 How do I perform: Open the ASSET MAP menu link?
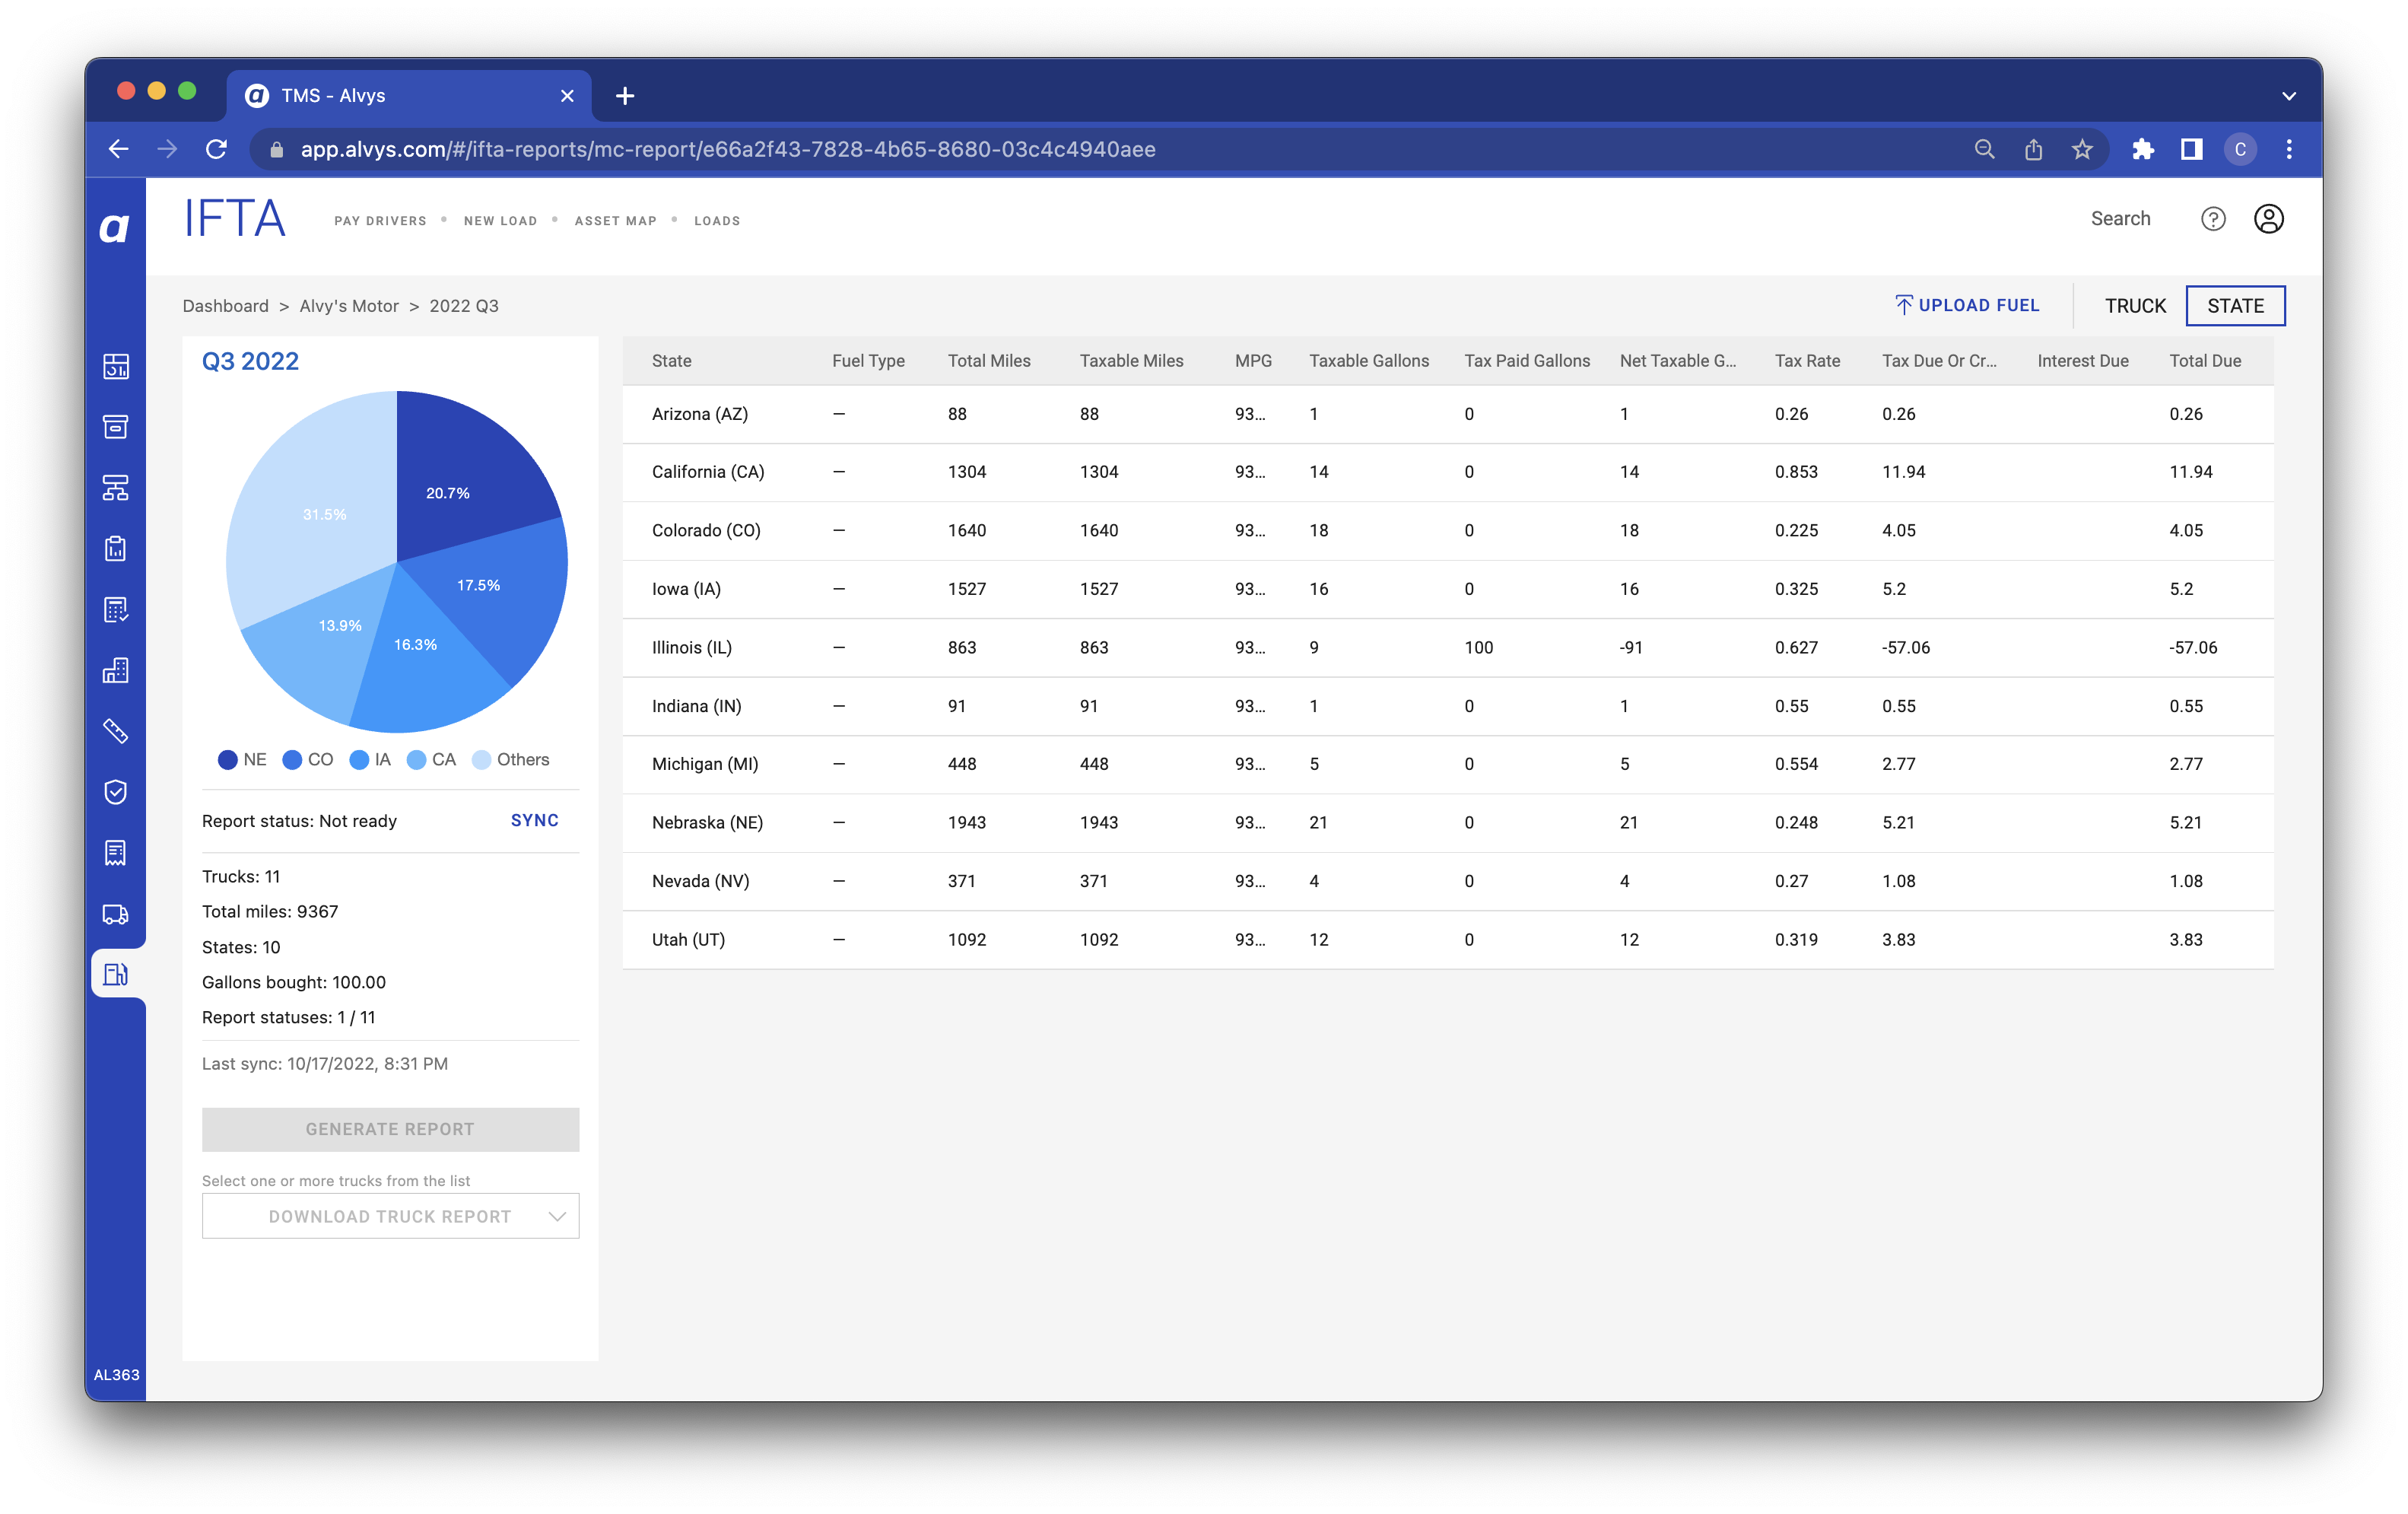pos(615,221)
